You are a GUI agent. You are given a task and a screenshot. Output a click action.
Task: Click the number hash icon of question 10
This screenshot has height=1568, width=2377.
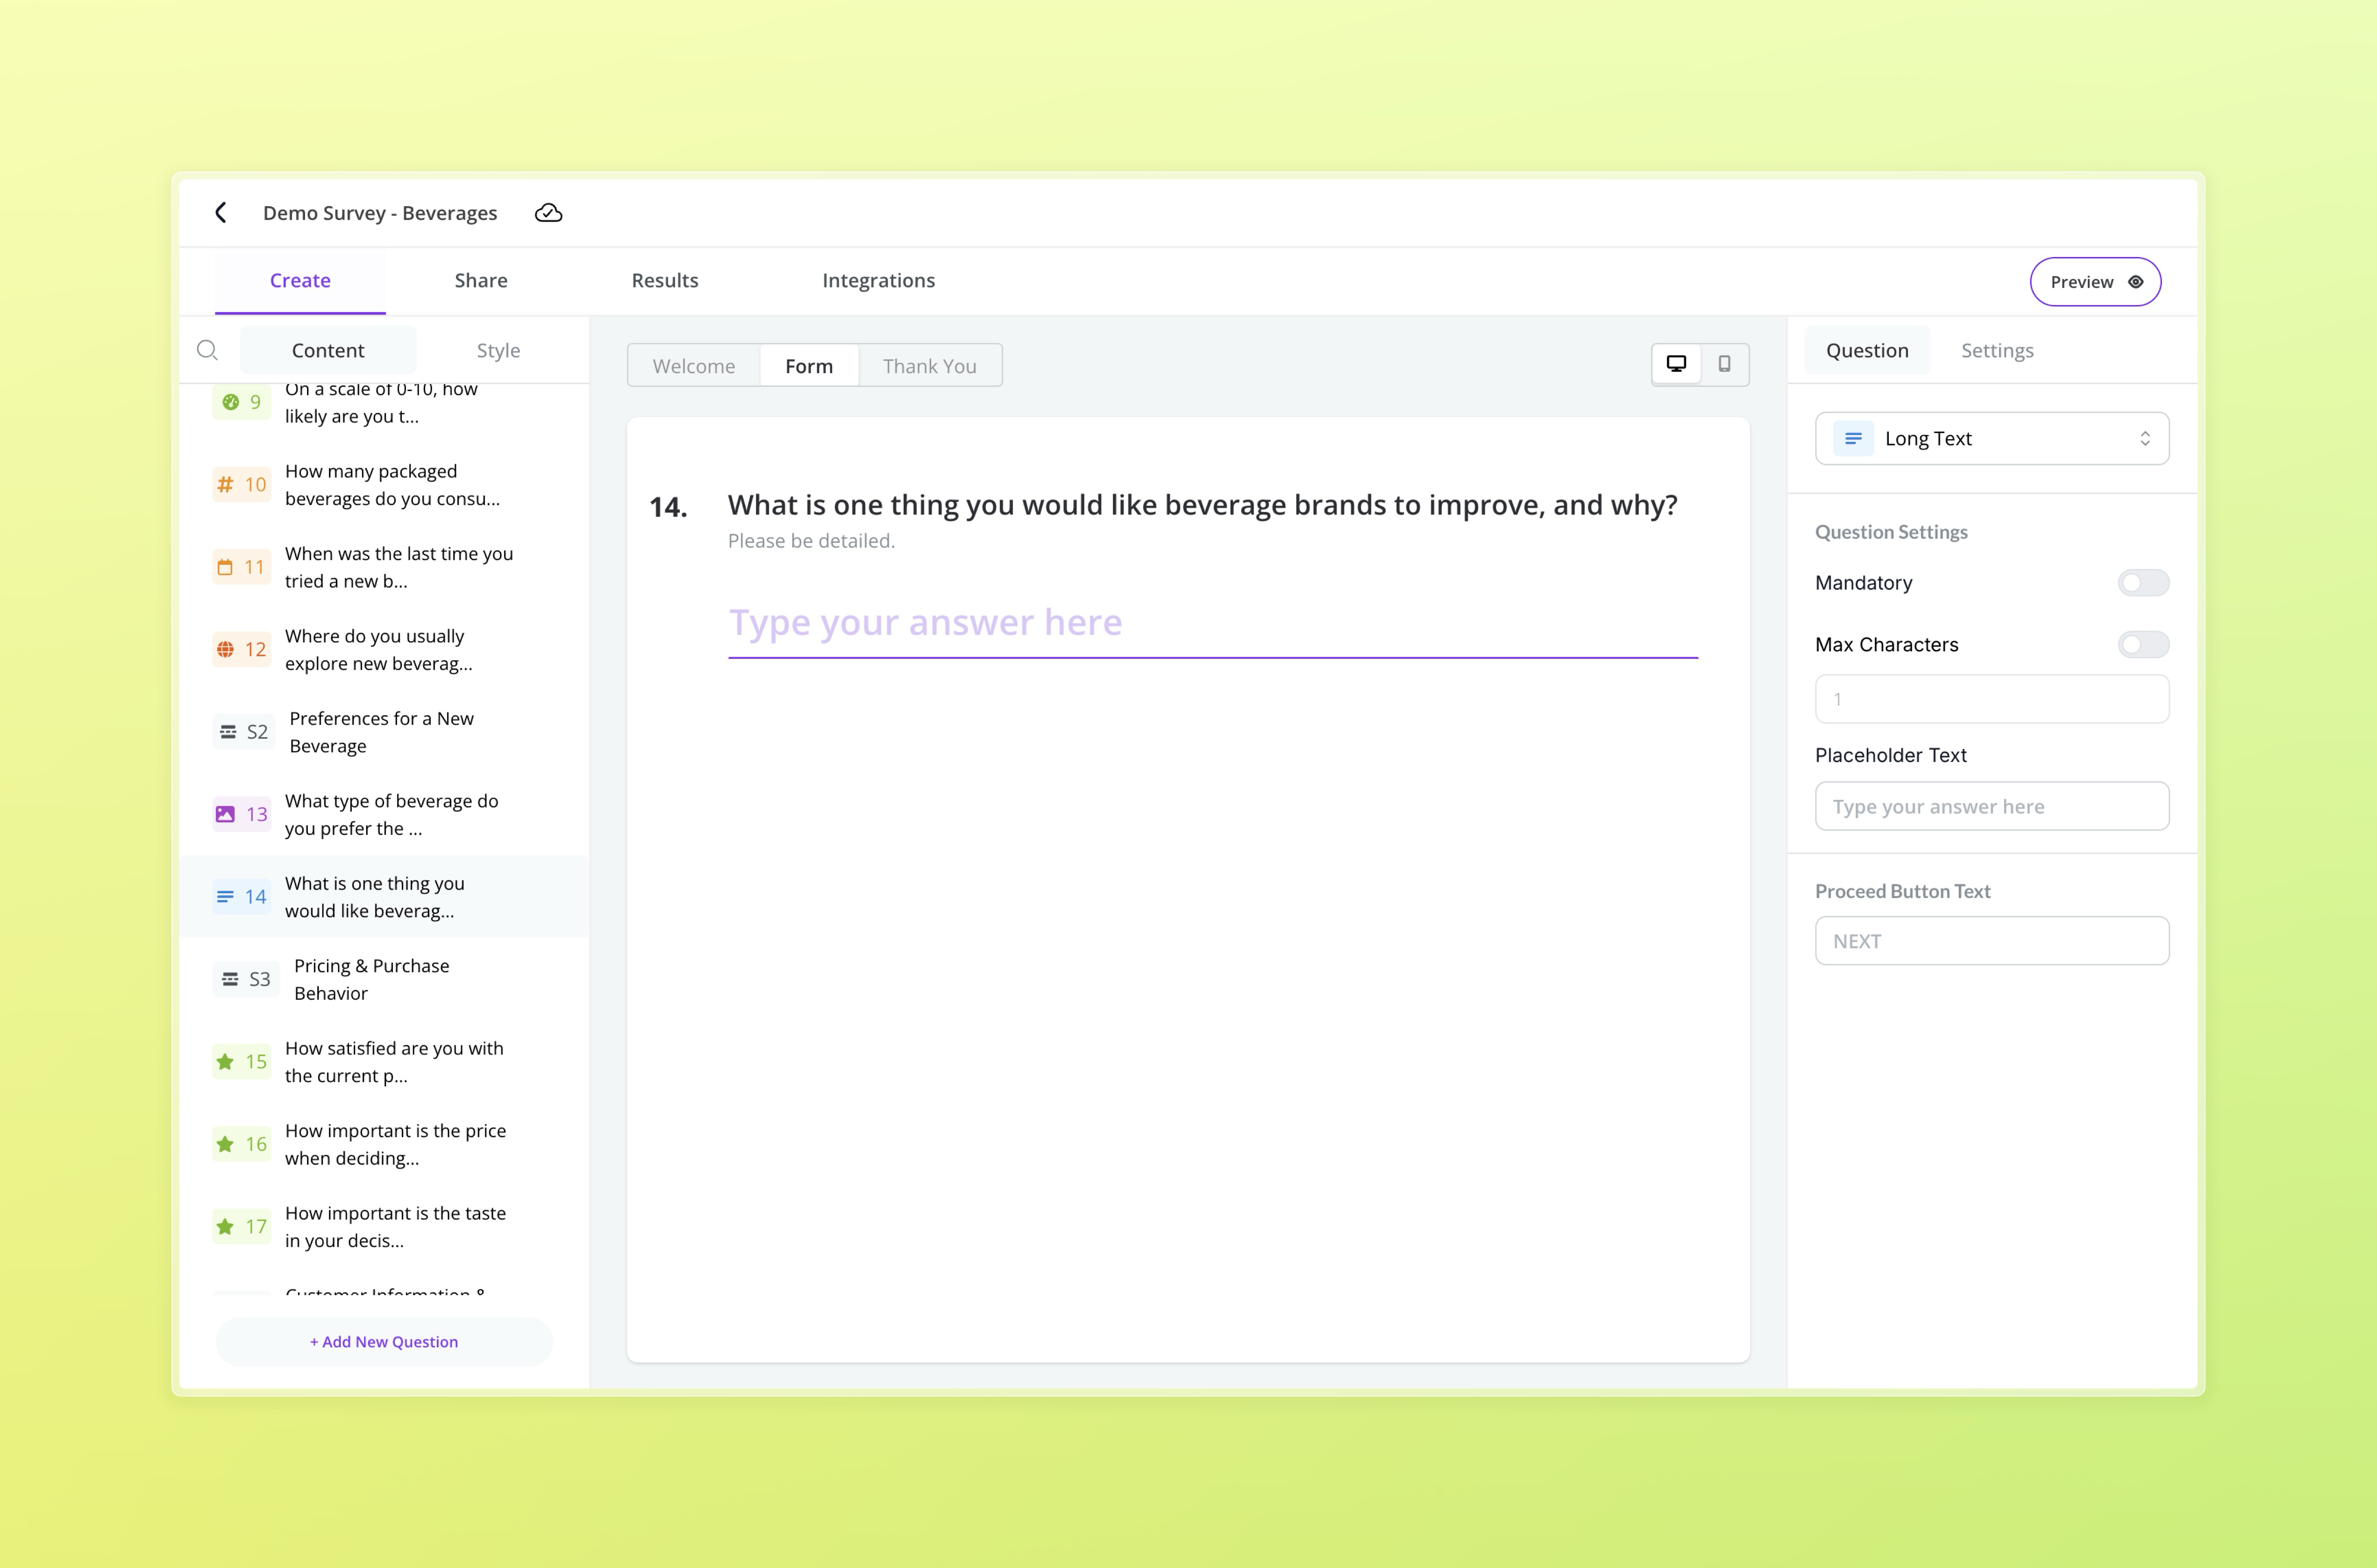tap(226, 485)
